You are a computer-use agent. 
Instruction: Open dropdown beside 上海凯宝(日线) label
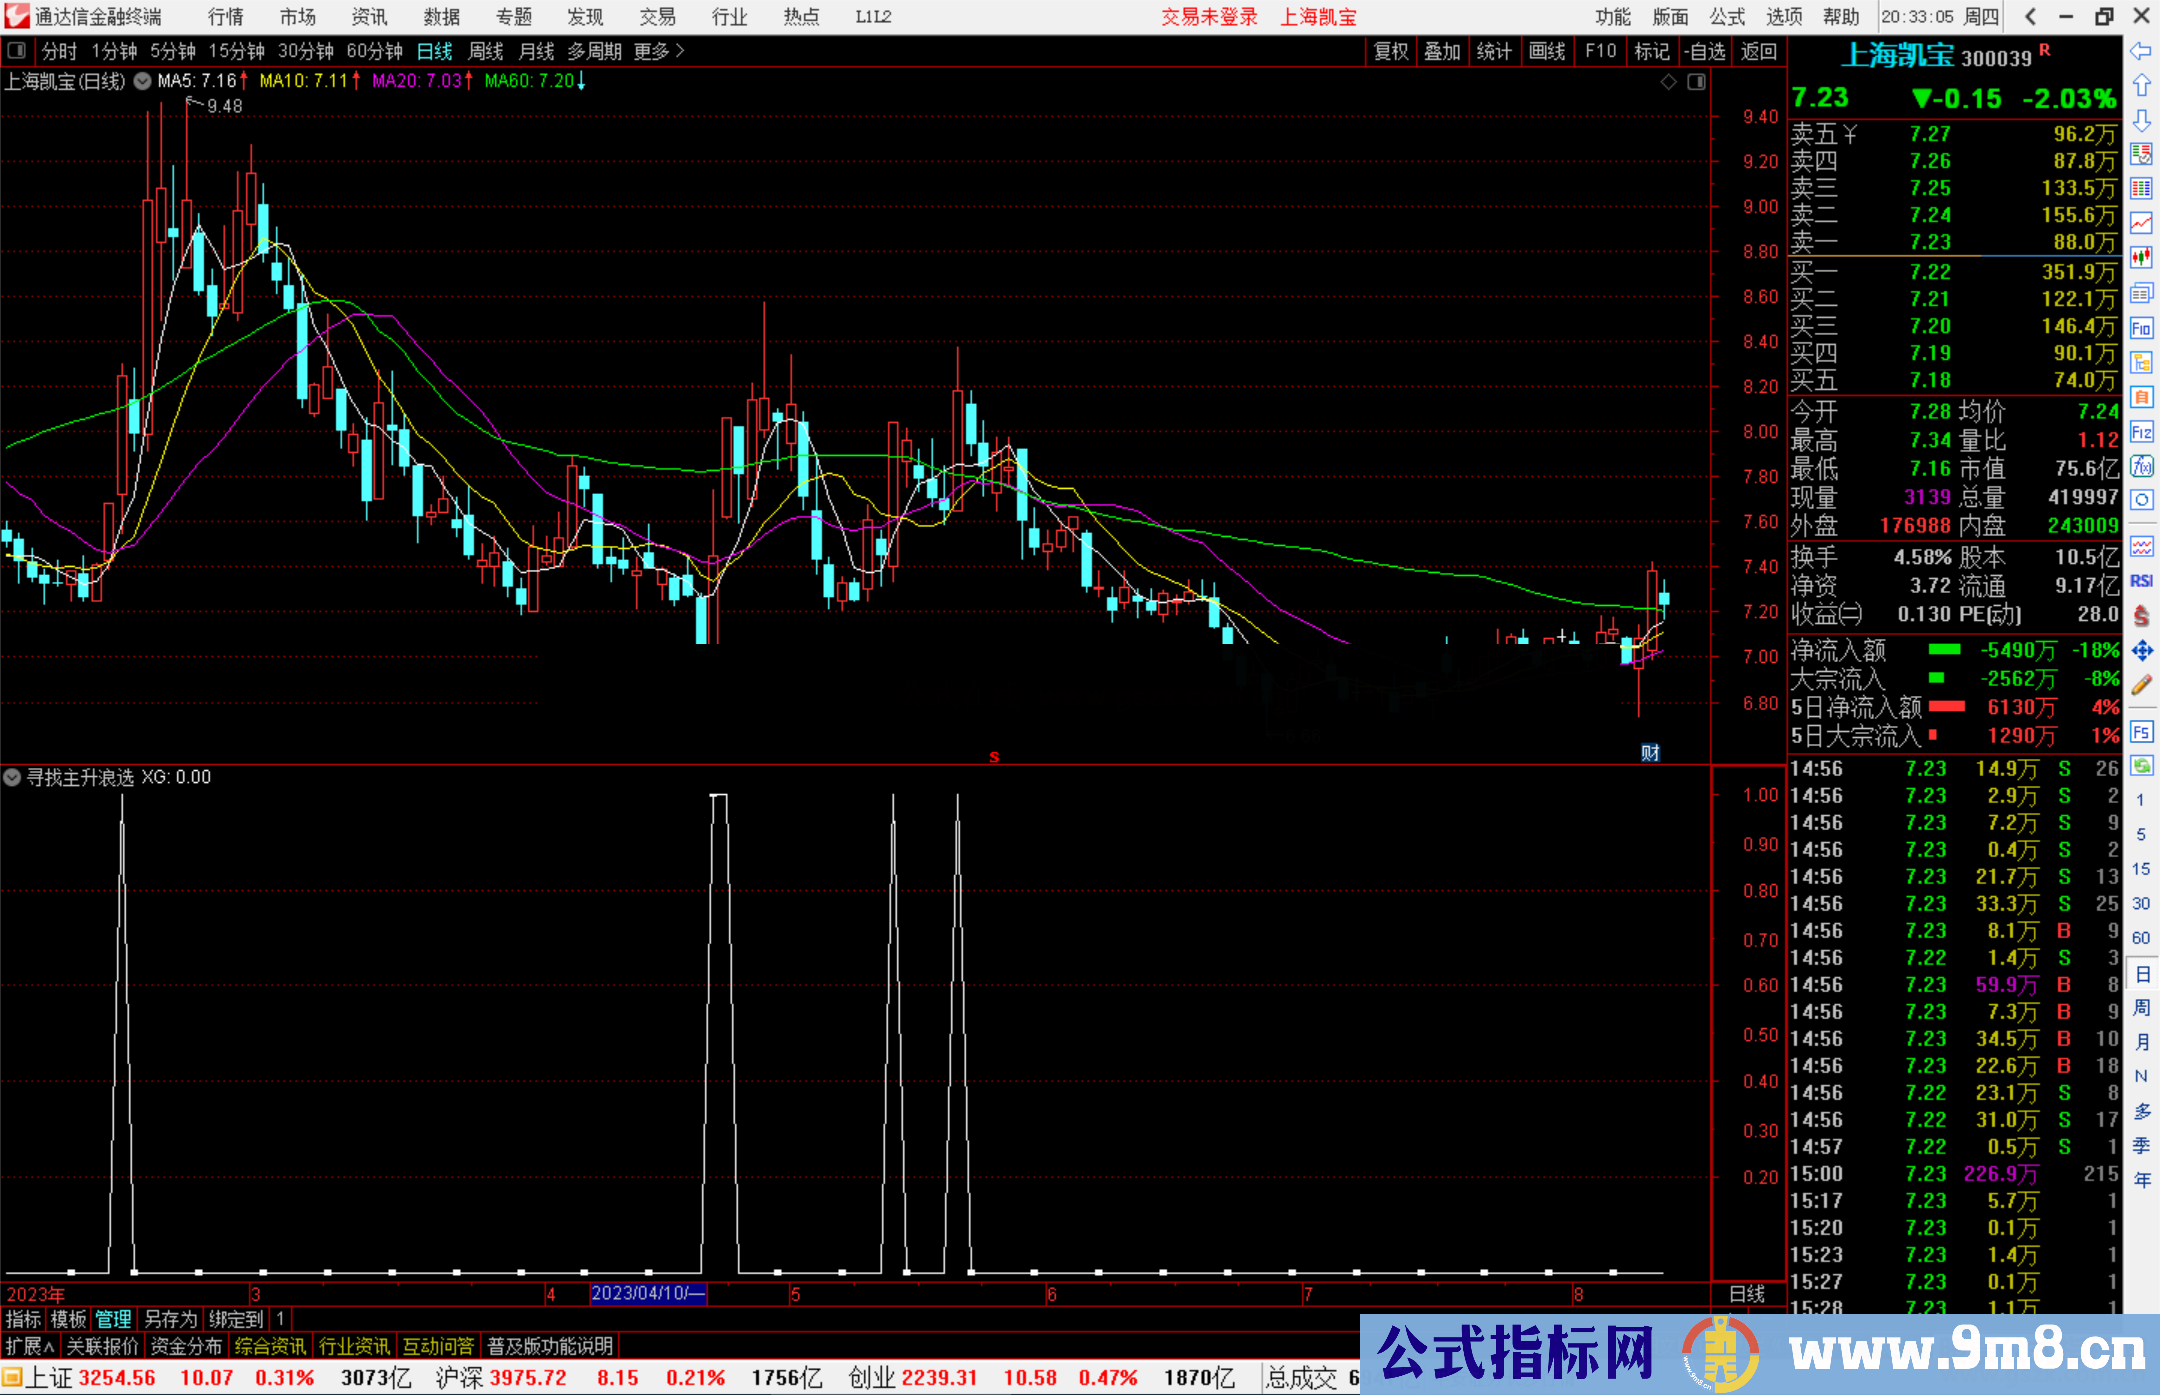coord(142,81)
